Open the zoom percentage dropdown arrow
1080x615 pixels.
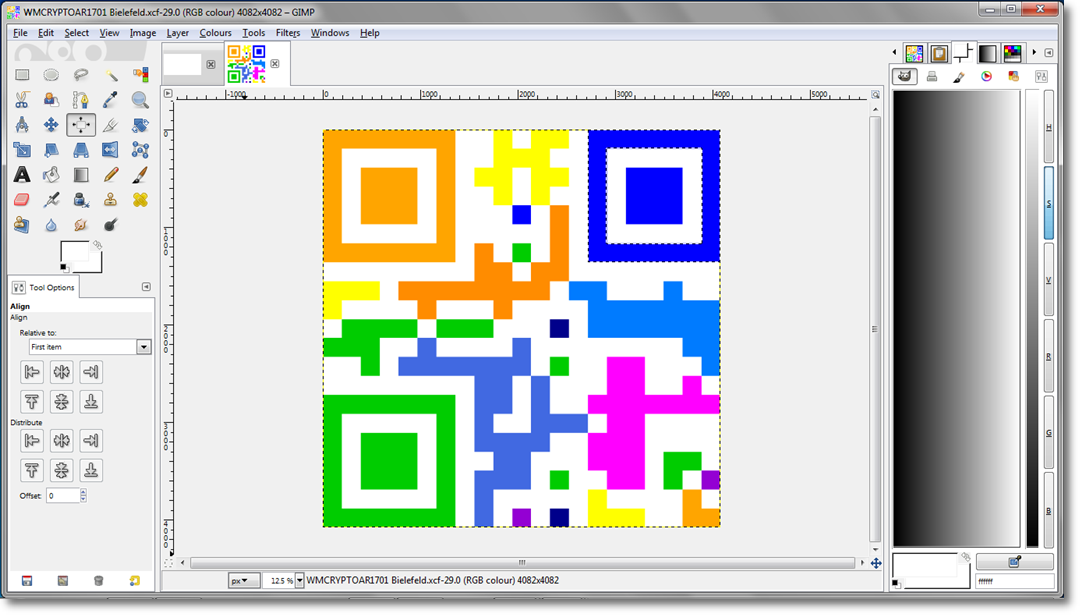coord(300,581)
